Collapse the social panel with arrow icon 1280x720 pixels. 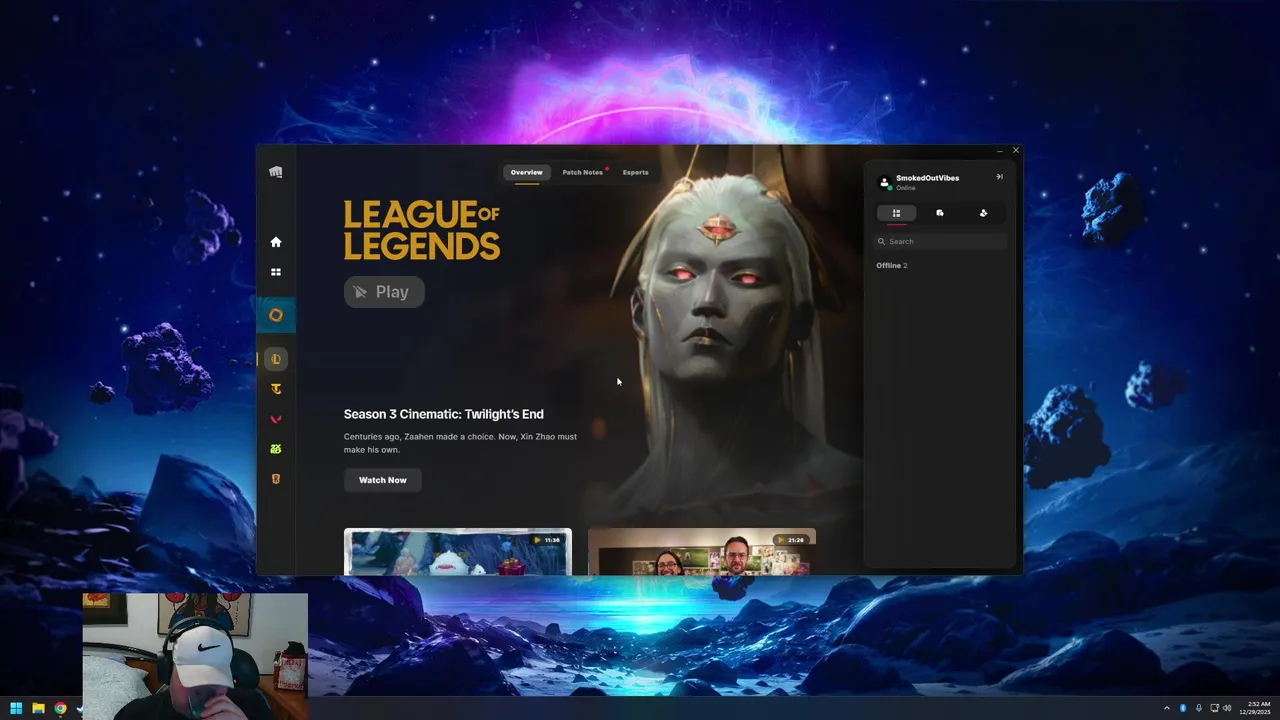(x=999, y=177)
